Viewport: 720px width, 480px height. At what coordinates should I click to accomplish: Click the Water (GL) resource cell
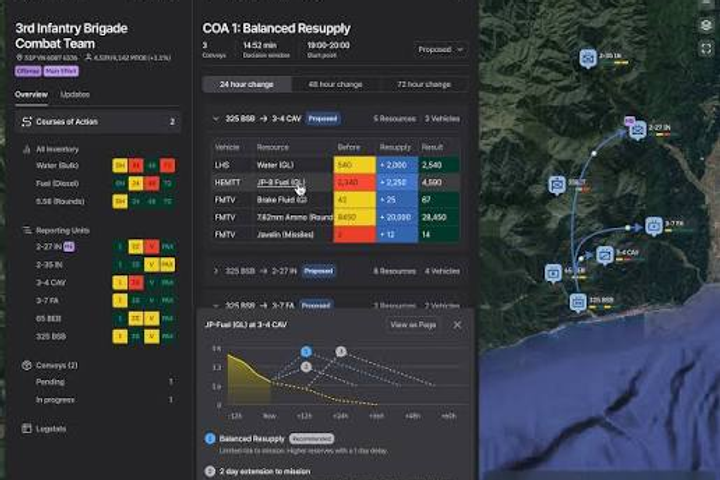(x=293, y=165)
